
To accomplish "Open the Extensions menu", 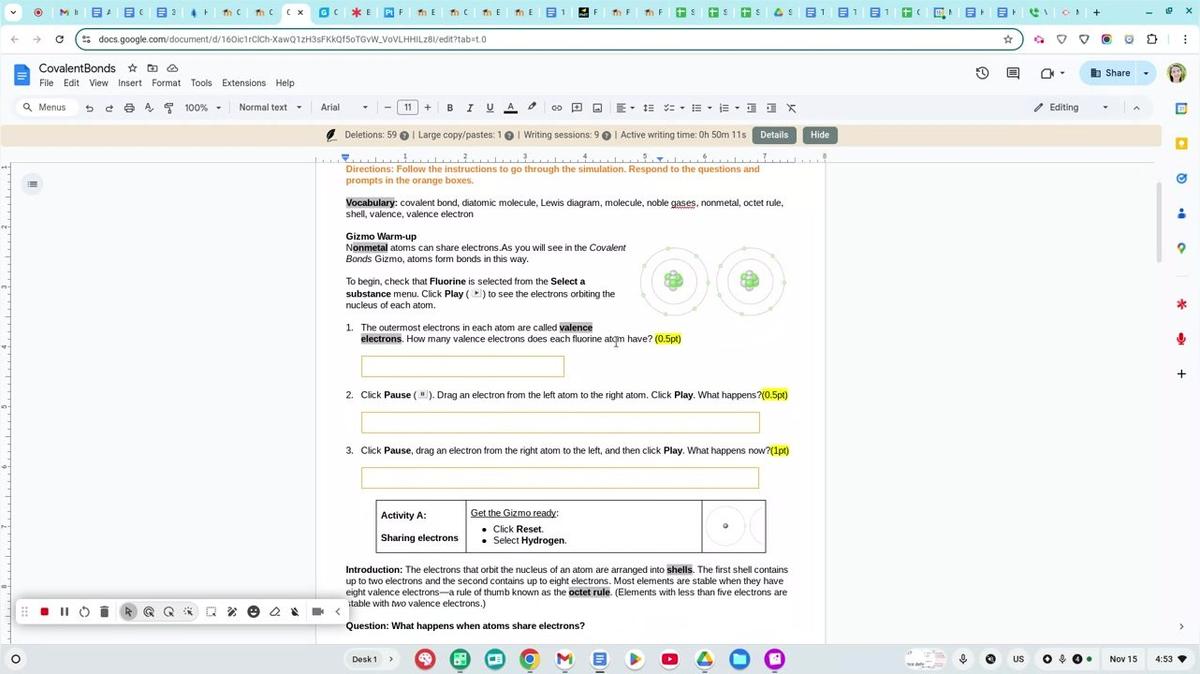I will point(244,83).
